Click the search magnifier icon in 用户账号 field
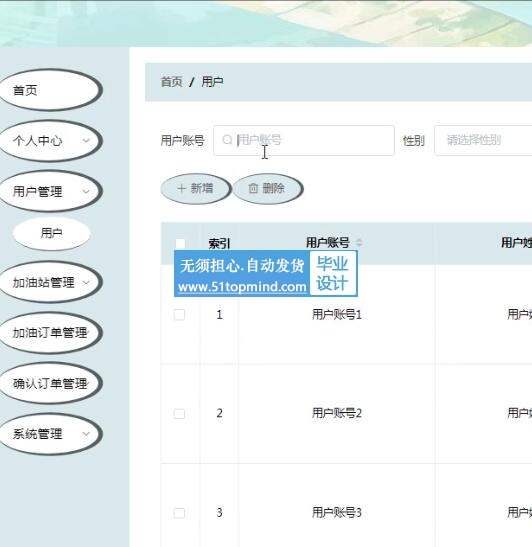The height and width of the screenshot is (547, 532). (227, 140)
